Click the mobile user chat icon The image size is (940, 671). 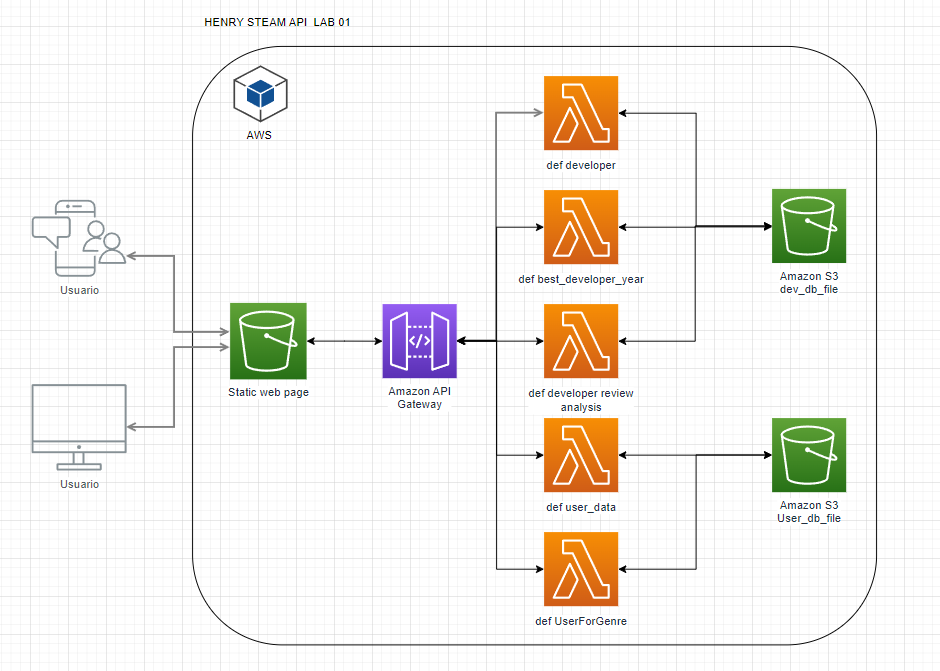(x=79, y=237)
